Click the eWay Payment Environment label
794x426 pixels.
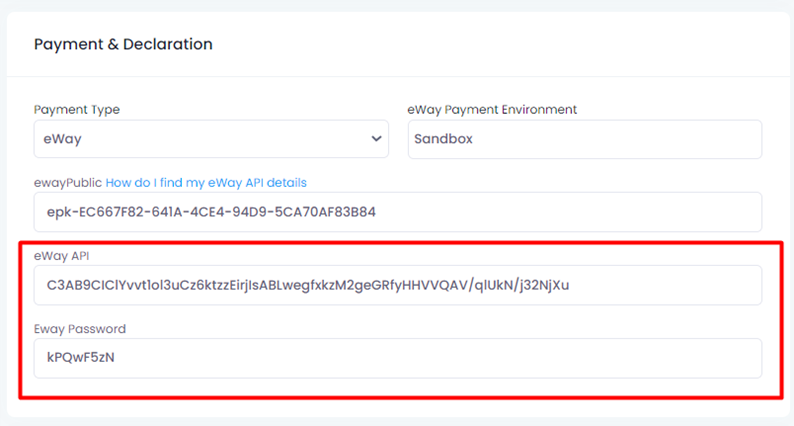(492, 109)
